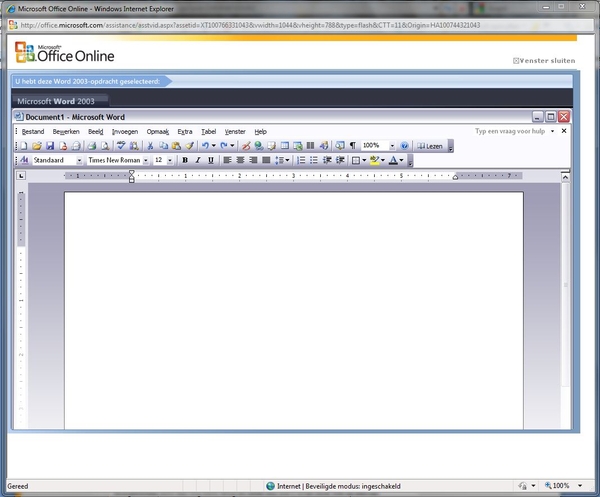Expand the Times New Roman font dropdown
The image size is (600, 497).
pyautogui.click(x=146, y=161)
